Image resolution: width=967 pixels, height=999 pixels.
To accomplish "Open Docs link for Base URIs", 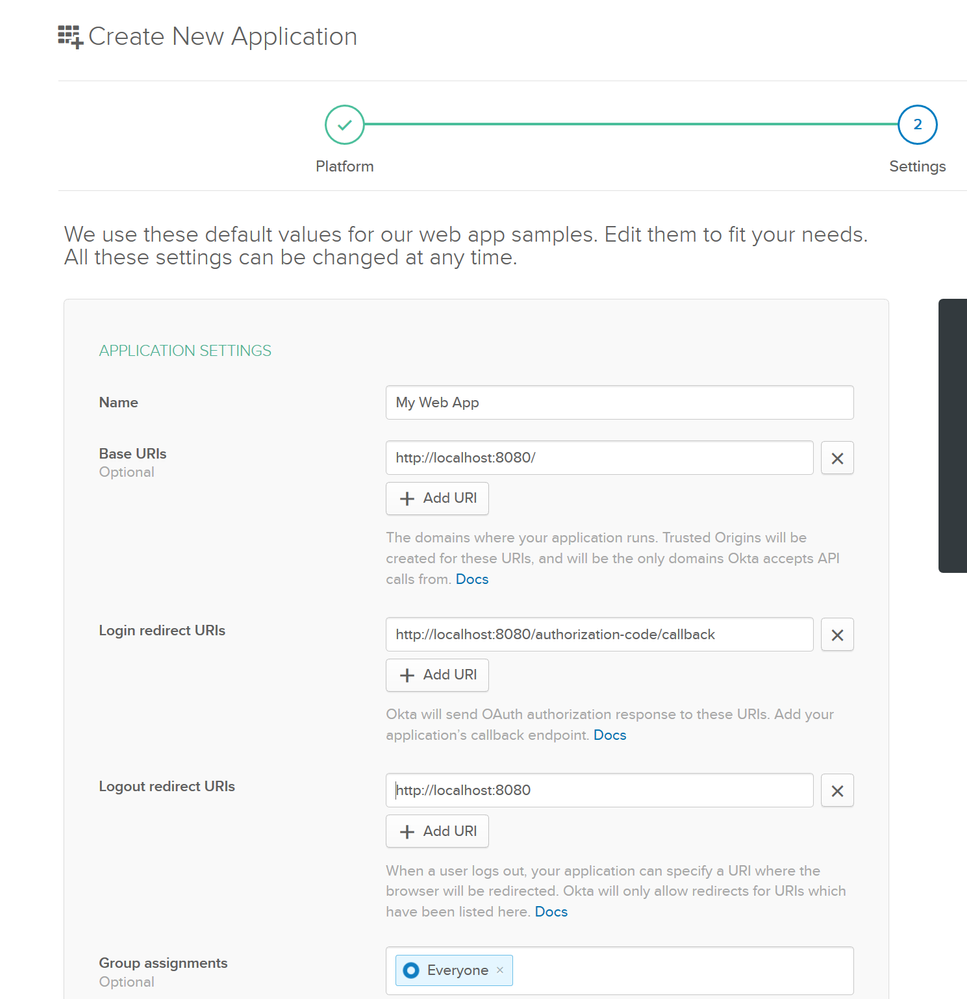I will [x=472, y=579].
